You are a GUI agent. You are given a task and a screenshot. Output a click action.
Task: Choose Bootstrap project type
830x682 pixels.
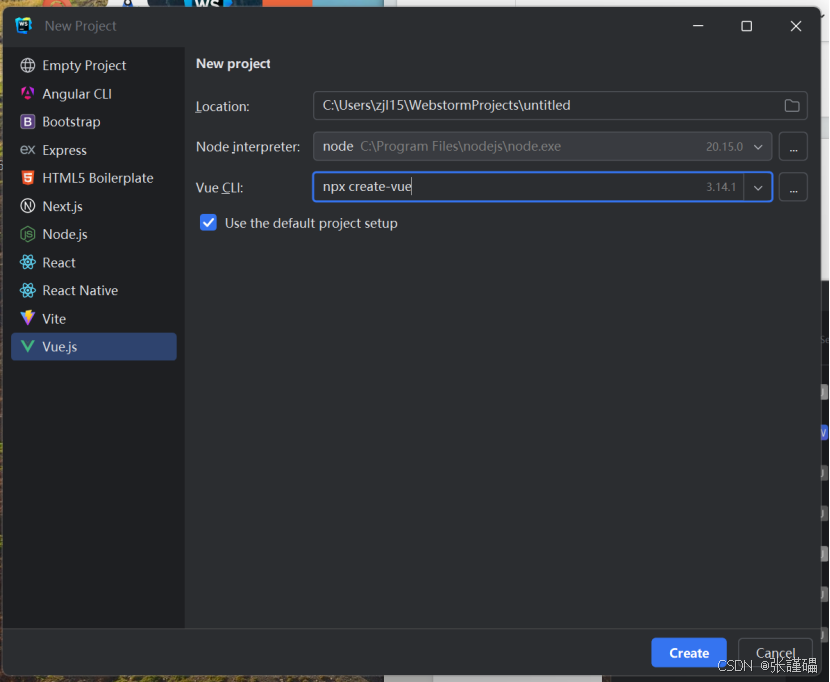[x=94, y=122]
